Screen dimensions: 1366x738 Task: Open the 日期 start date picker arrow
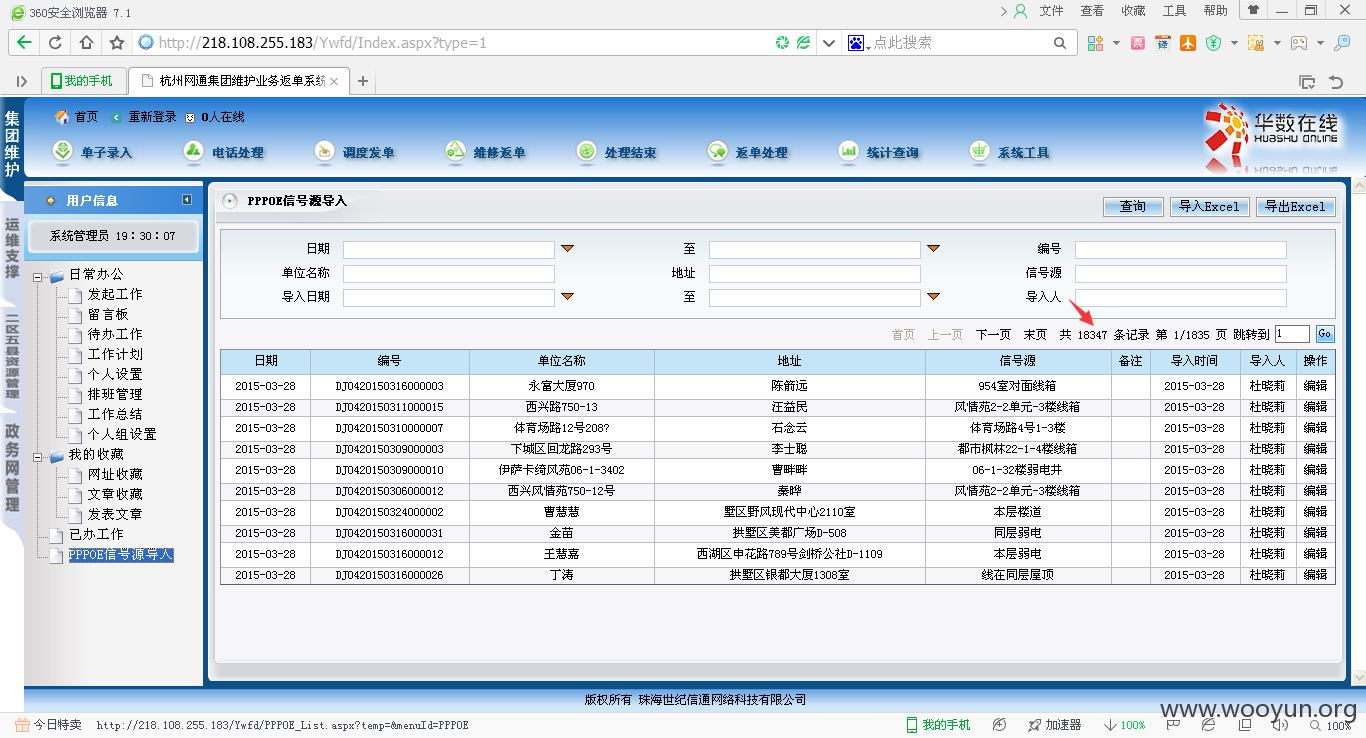[567, 248]
